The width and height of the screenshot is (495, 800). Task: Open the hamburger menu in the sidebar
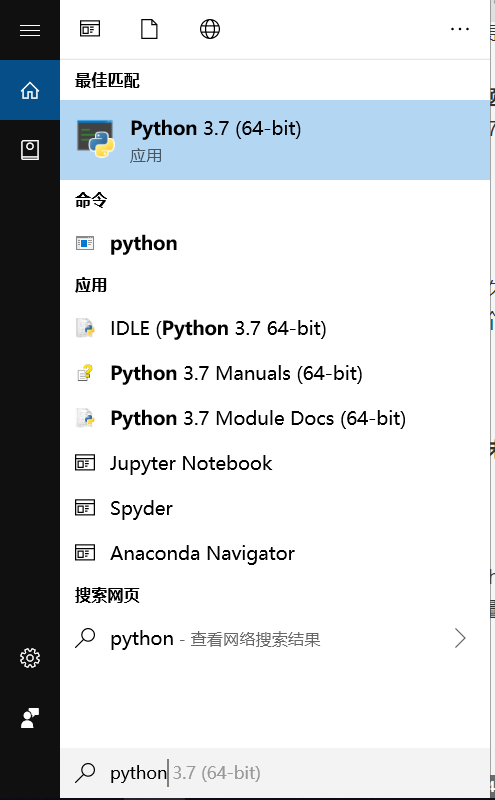click(30, 30)
